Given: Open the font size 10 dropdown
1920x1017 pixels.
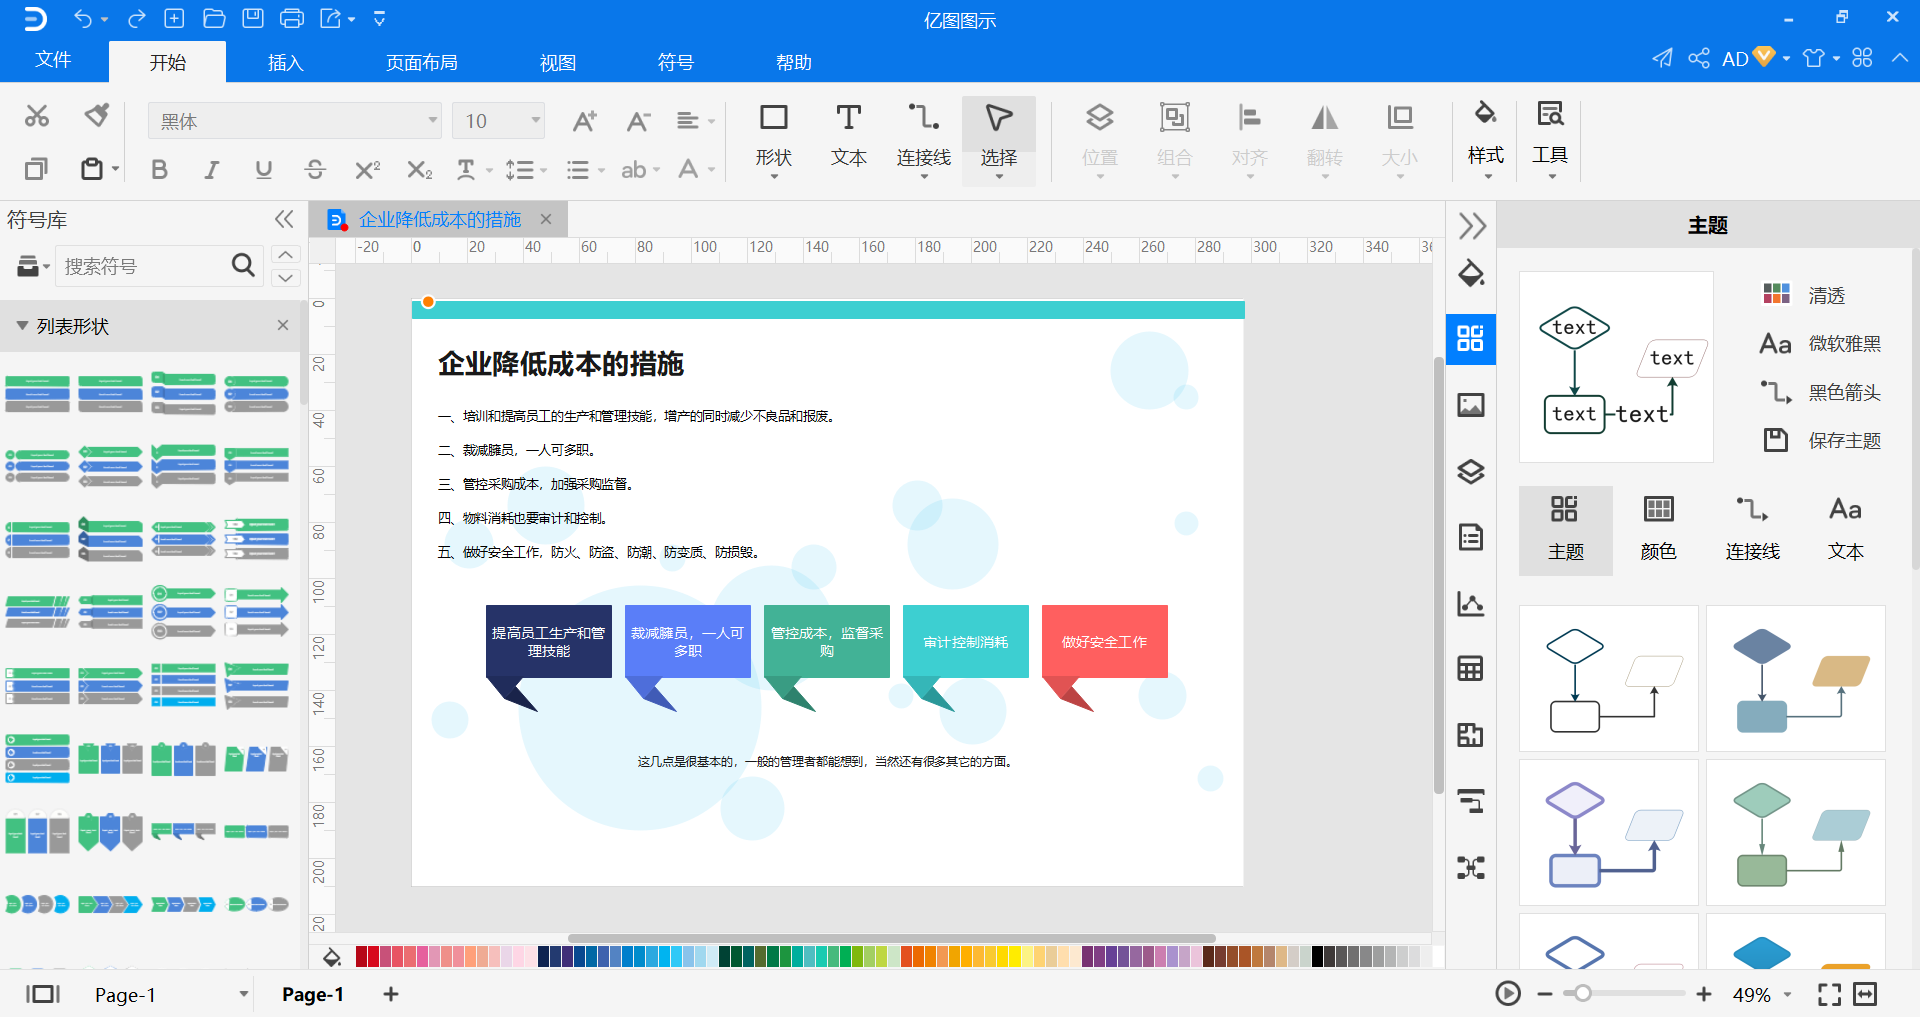Looking at the screenshot, I should click(535, 121).
